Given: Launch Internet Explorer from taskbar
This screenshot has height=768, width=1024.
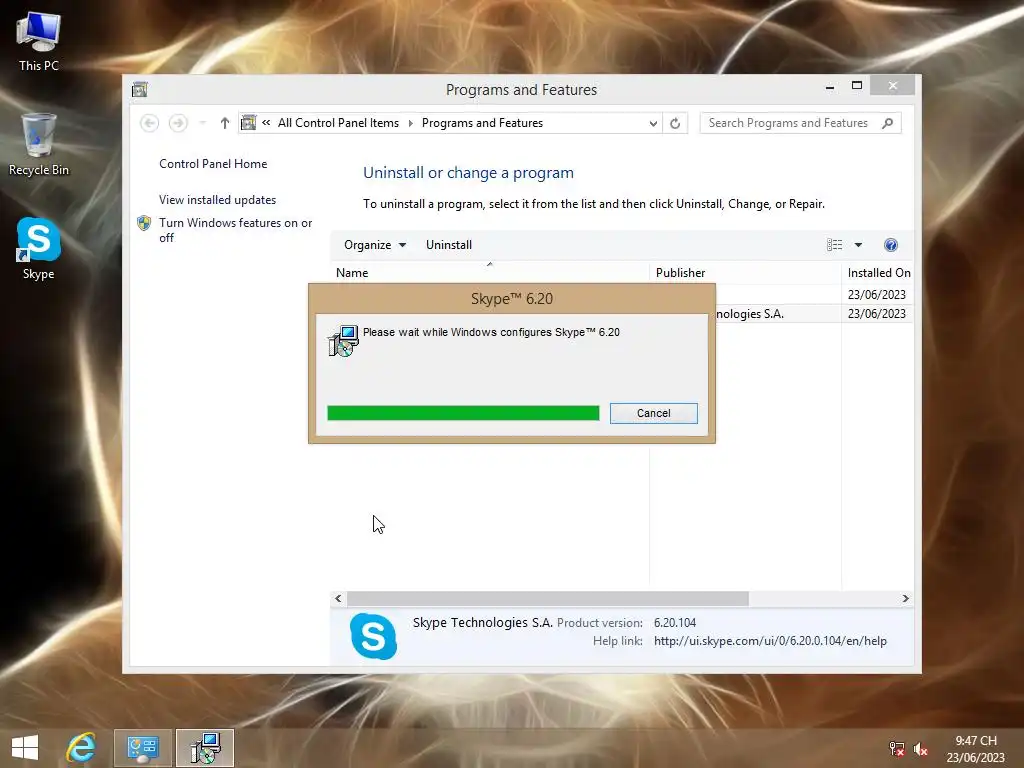Looking at the screenshot, I should (x=81, y=748).
